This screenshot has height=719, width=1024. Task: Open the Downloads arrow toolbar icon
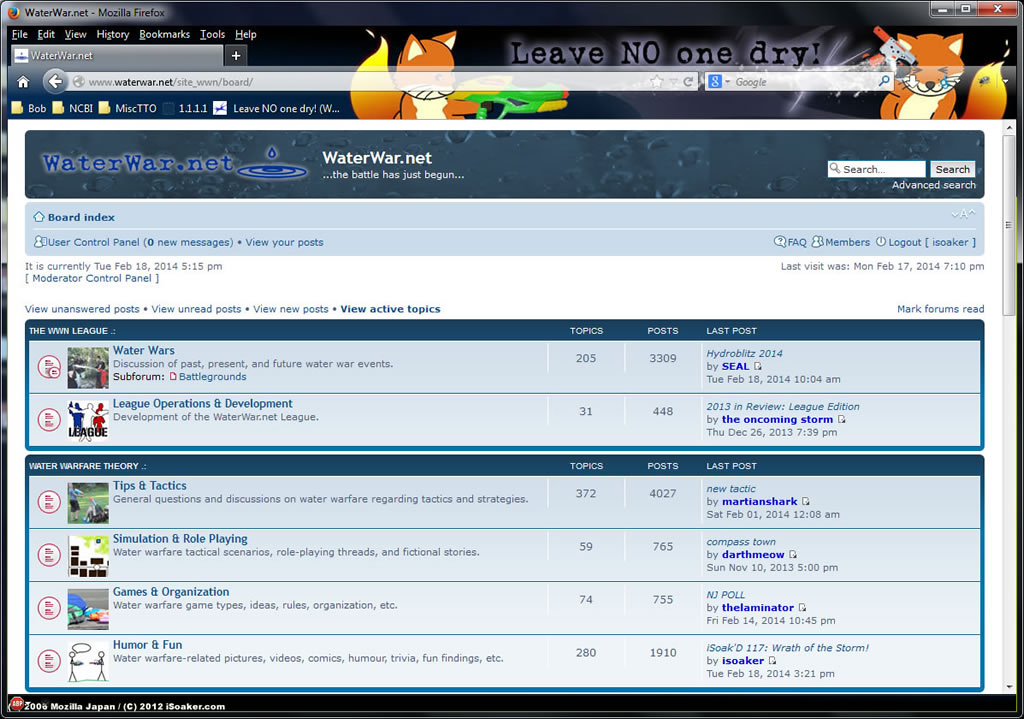coord(911,82)
